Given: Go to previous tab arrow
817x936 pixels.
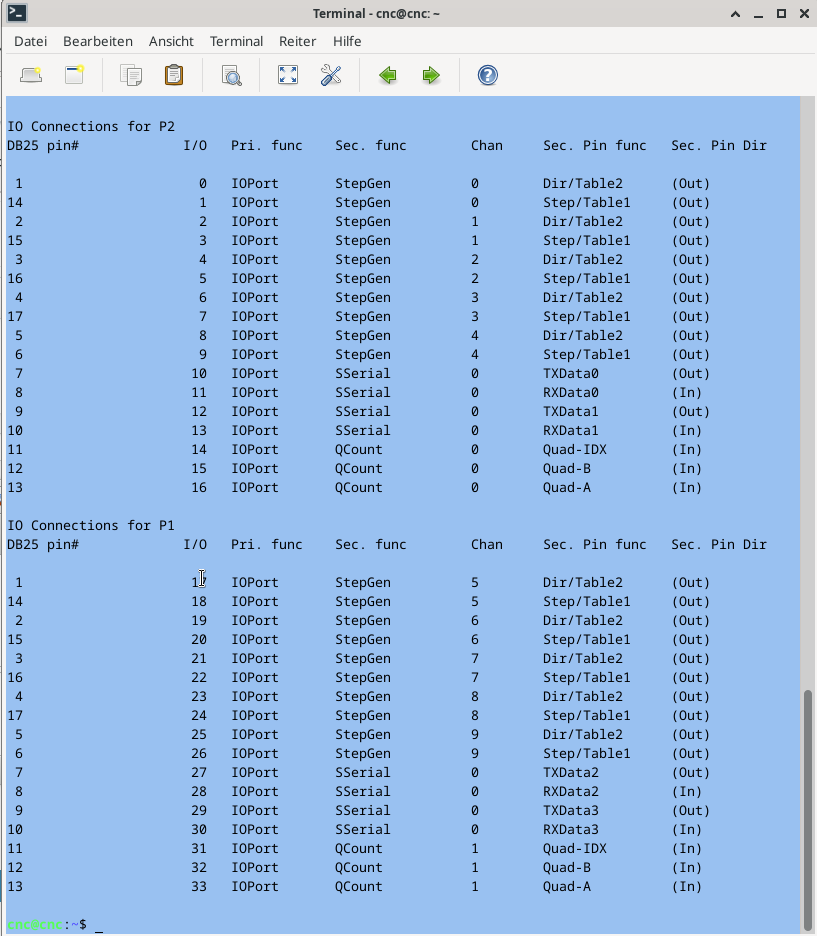Looking at the screenshot, I should (x=388, y=75).
